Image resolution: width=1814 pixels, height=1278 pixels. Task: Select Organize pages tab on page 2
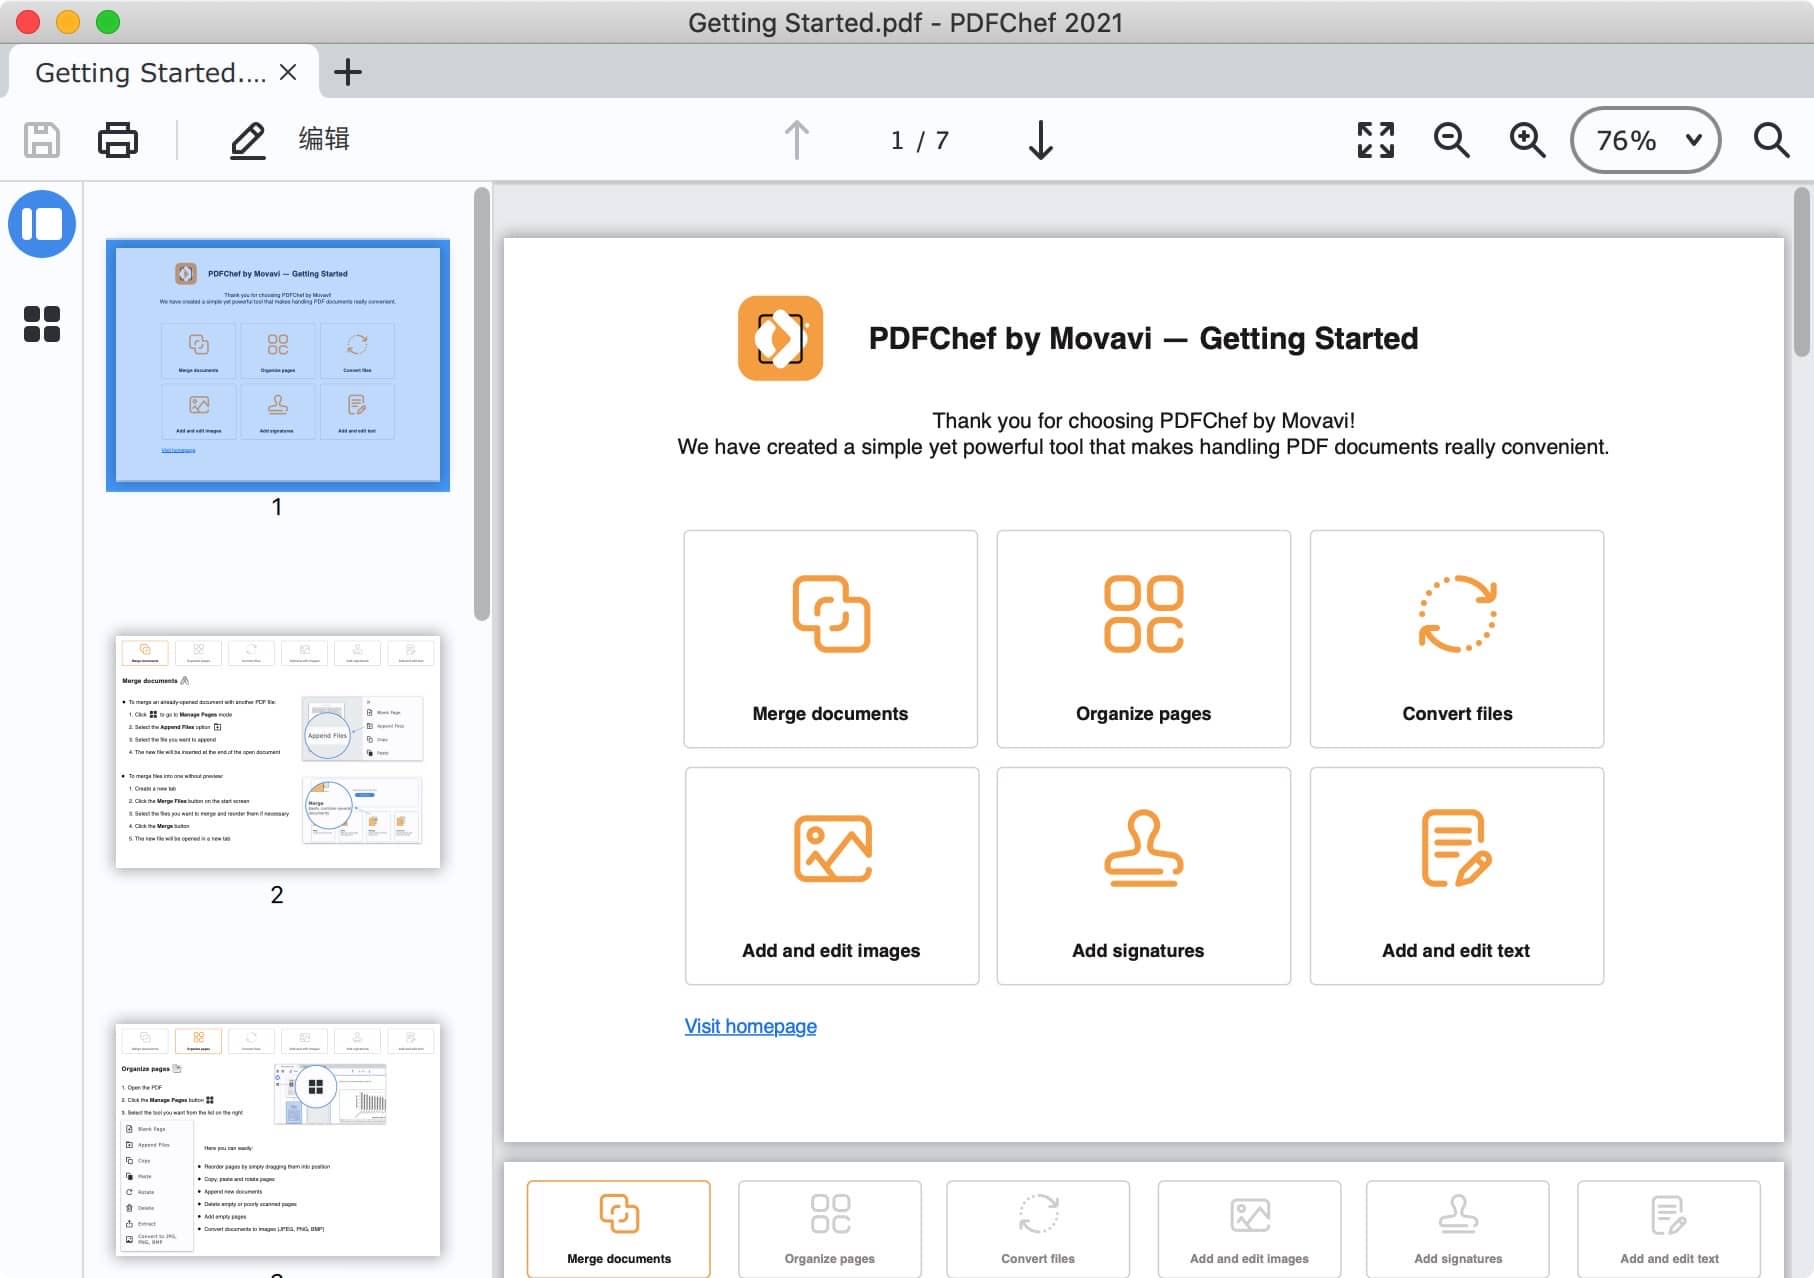pyautogui.click(x=830, y=1229)
